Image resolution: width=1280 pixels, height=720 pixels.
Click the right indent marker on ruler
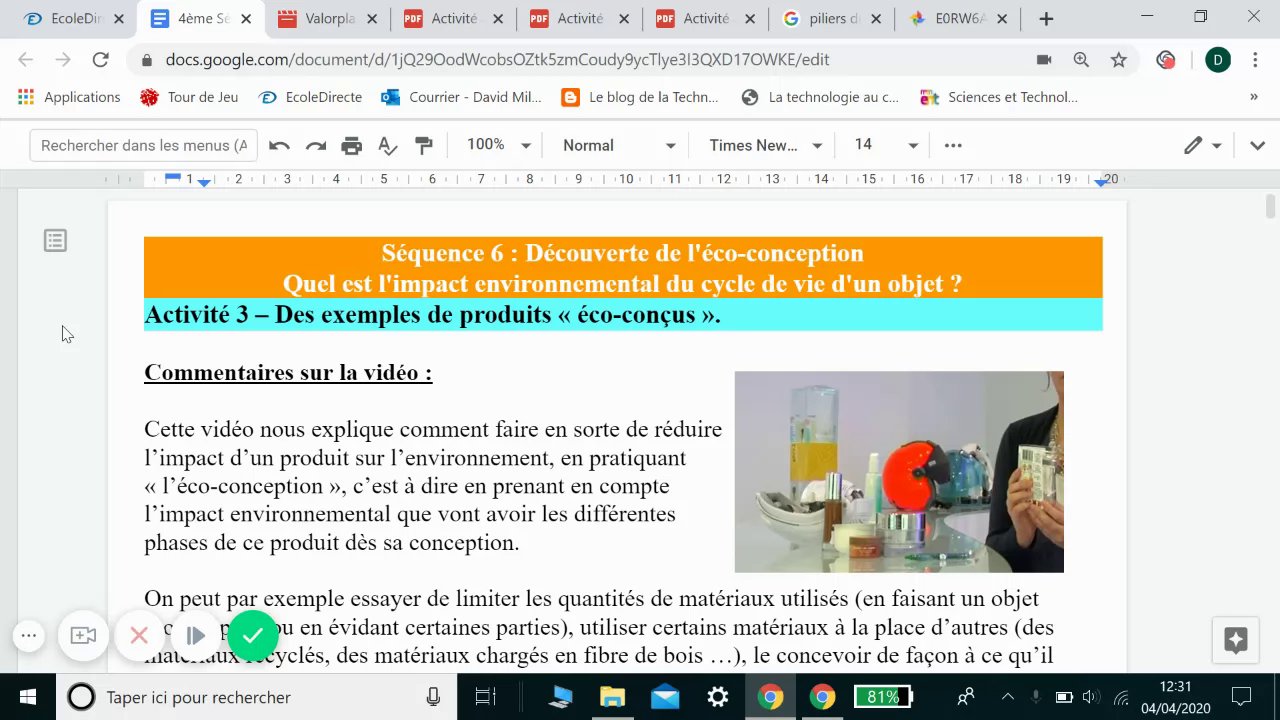pyautogui.click(x=1101, y=182)
